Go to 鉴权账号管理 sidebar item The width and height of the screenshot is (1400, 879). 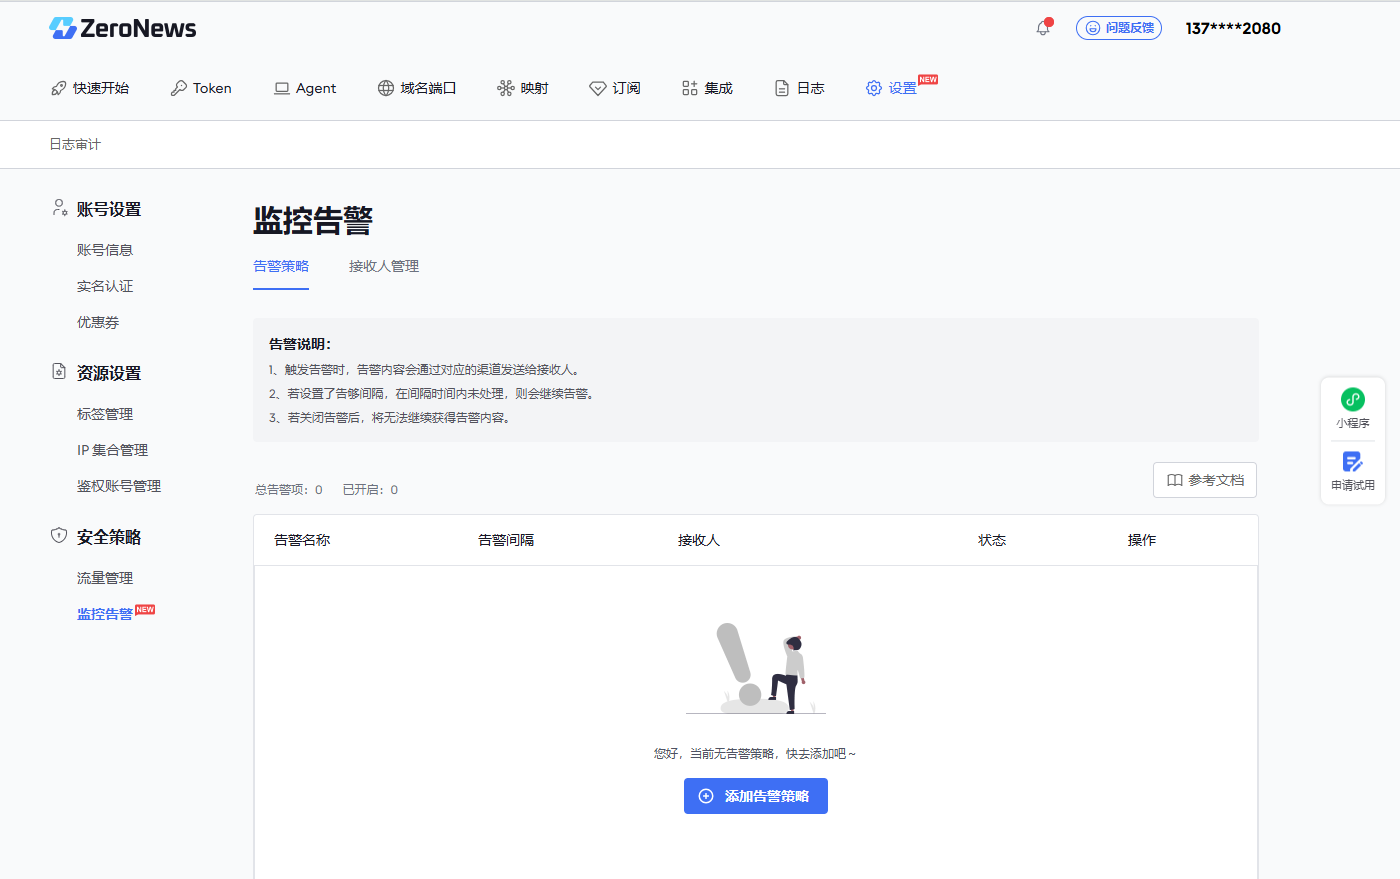click(119, 486)
